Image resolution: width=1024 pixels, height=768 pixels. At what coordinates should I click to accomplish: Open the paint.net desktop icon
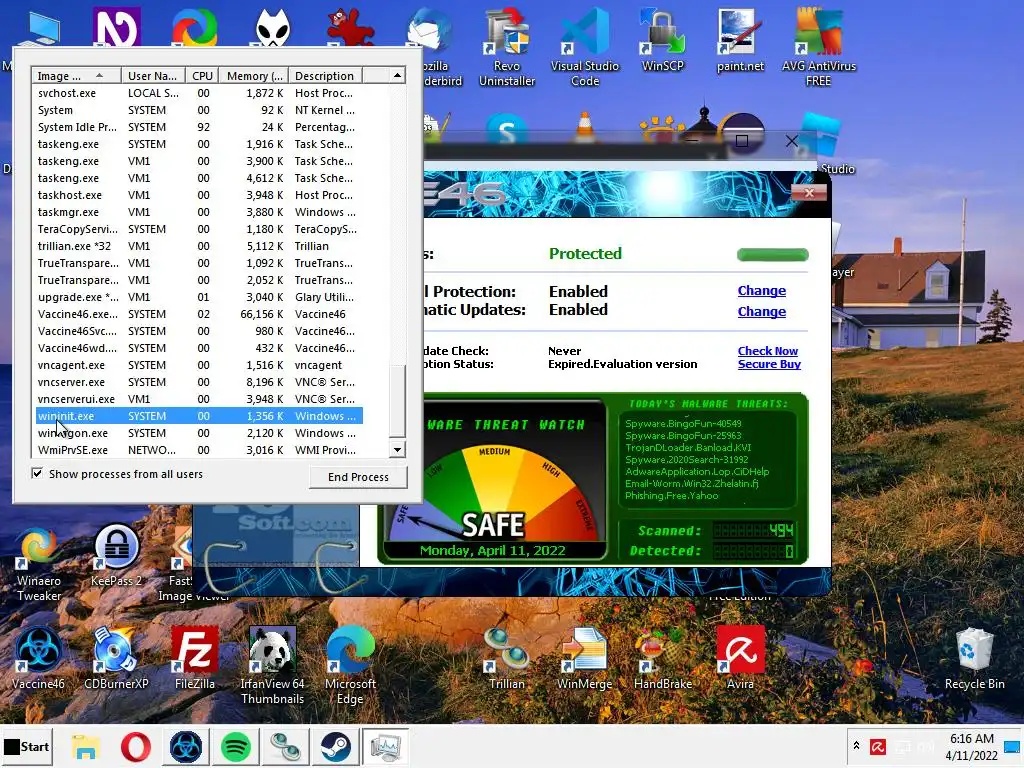(x=741, y=42)
